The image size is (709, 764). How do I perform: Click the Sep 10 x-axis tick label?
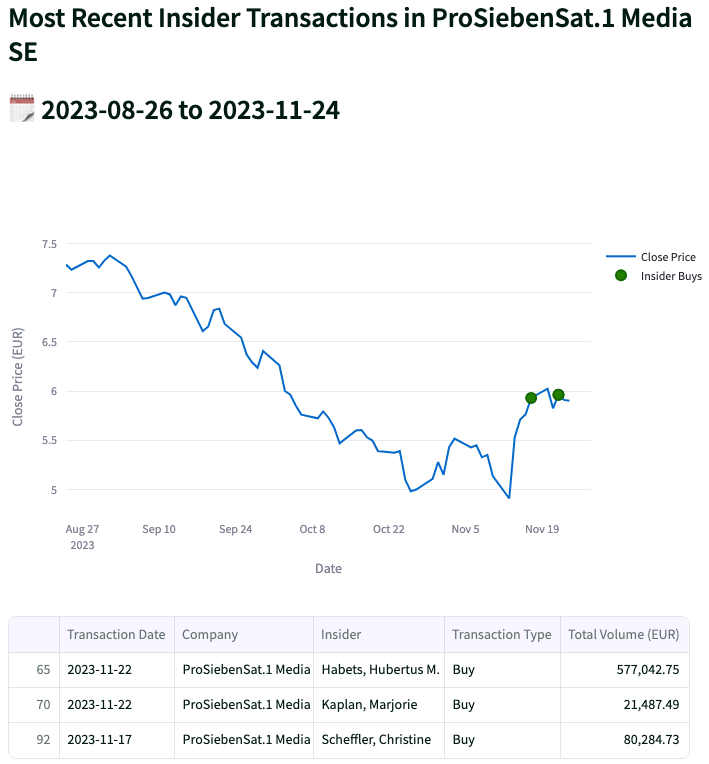[x=159, y=529]
